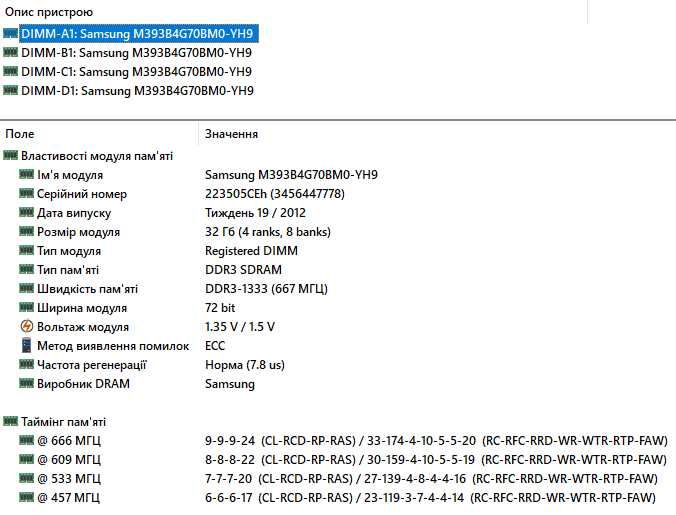Click the Опис пристрою header
The width and height of the screenshot is (676, 515).
pyautogui.click(x=49, y=12)
